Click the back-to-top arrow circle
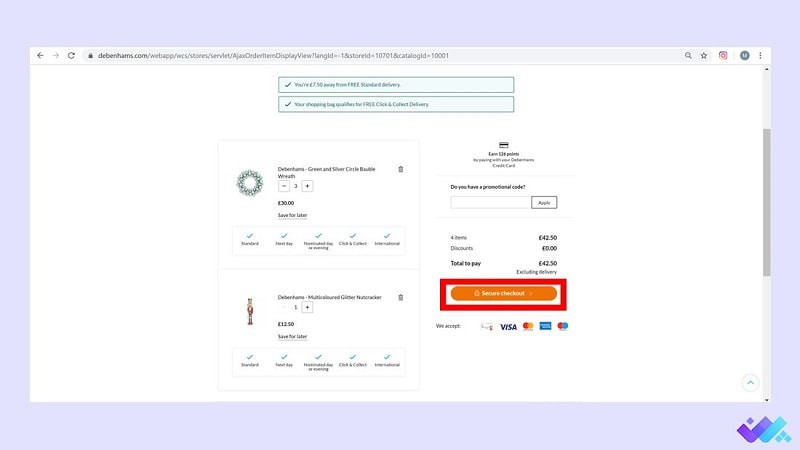The image size is (800, 450). click(750, 383)
